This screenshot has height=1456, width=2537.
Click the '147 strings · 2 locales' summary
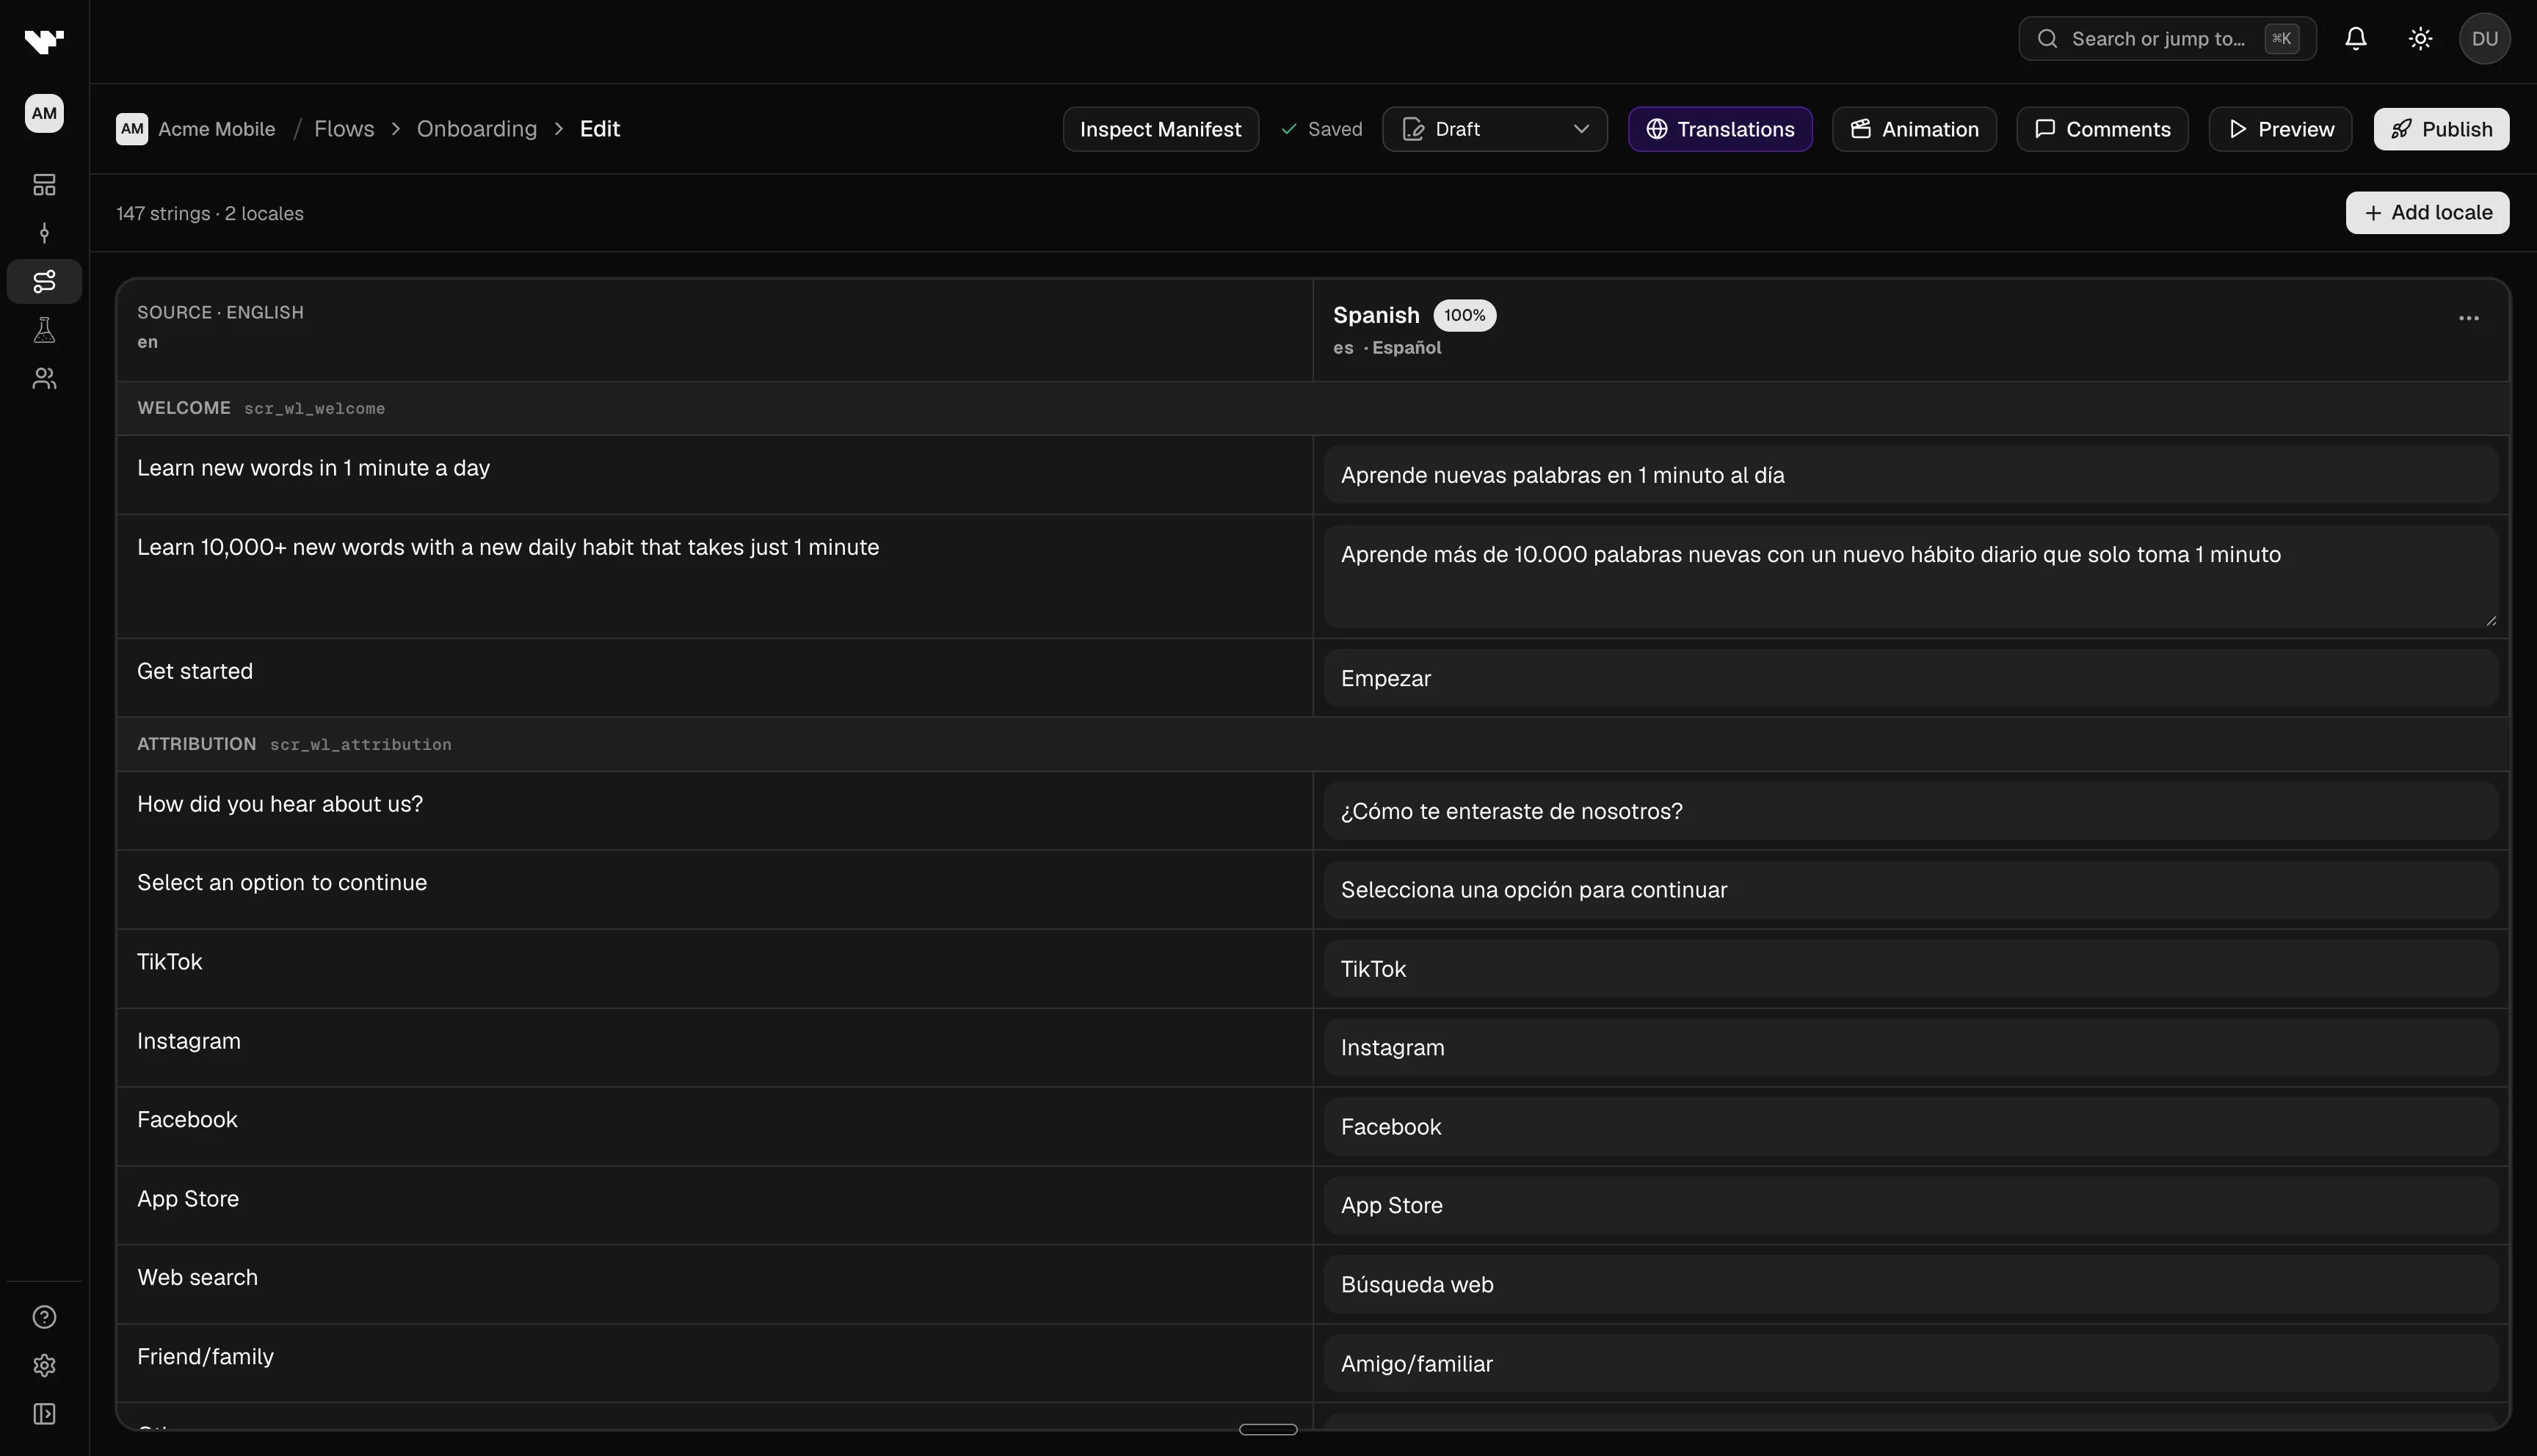[x=210, y=213]
